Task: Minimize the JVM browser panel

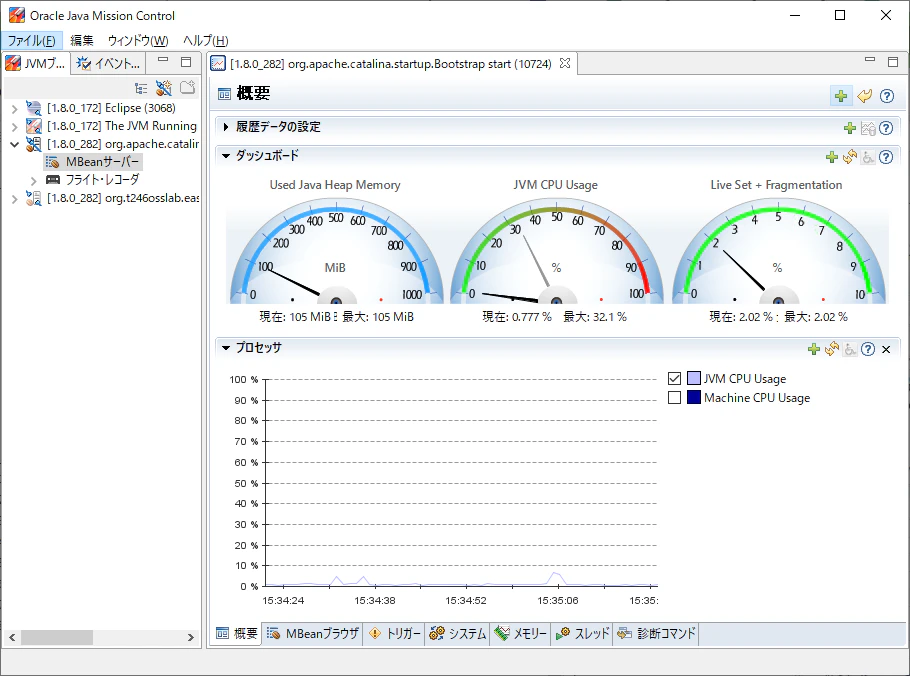Action: (x=162, y=60)
